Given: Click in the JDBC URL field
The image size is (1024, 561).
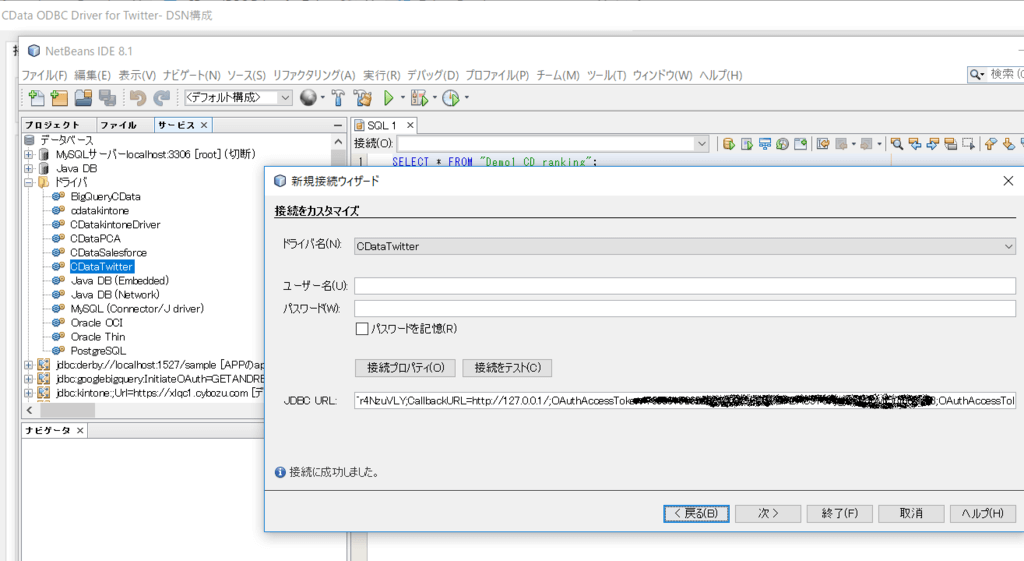Looking at the screenshot, I should [x=684, y=400].
